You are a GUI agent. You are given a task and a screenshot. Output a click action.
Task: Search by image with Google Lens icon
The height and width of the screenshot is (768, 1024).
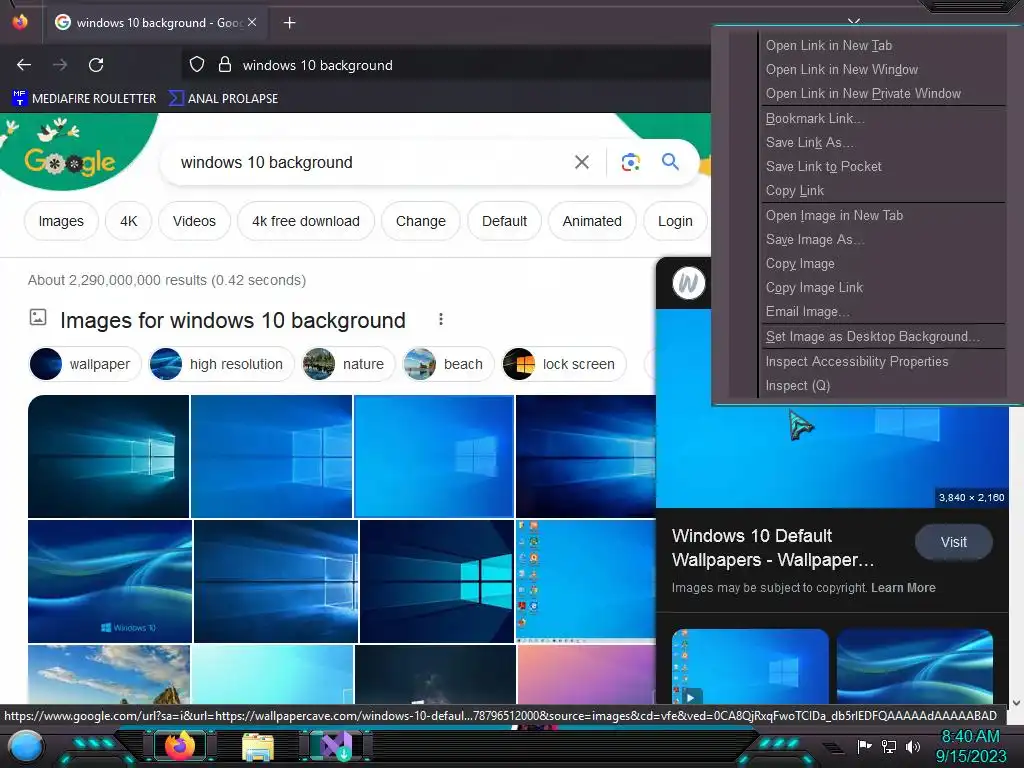pyautogui.click(x=630, y=162)
